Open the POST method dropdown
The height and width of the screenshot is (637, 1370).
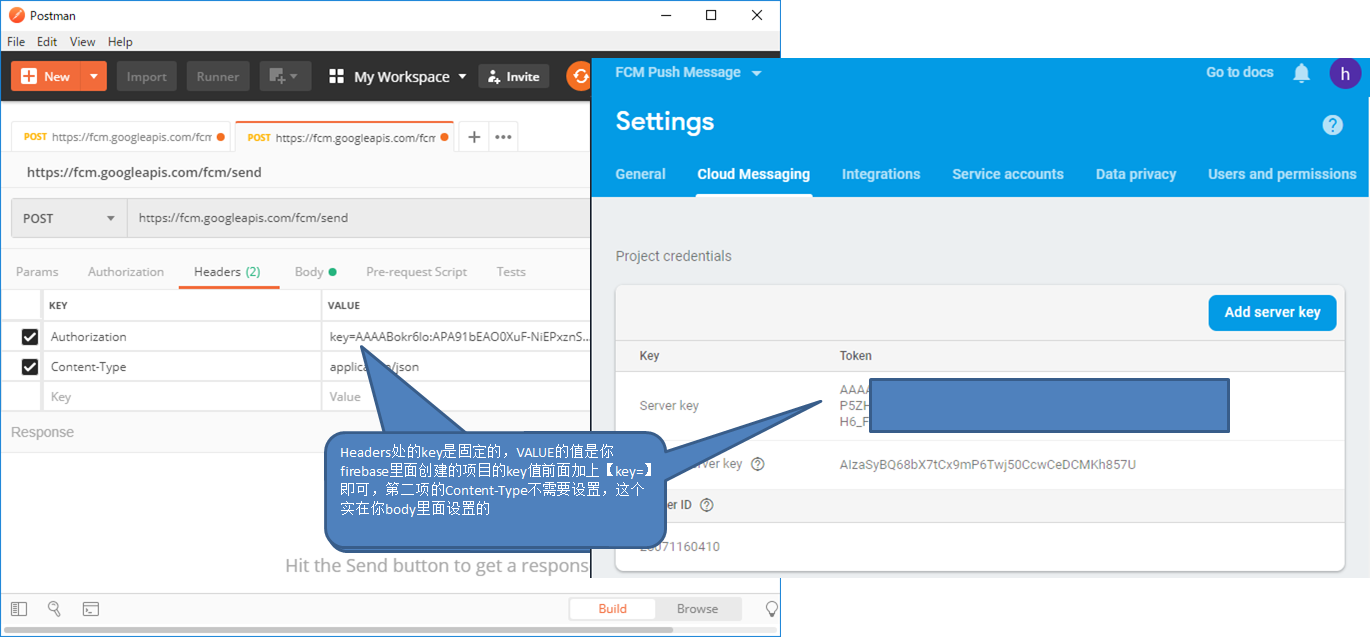[69, 218]
